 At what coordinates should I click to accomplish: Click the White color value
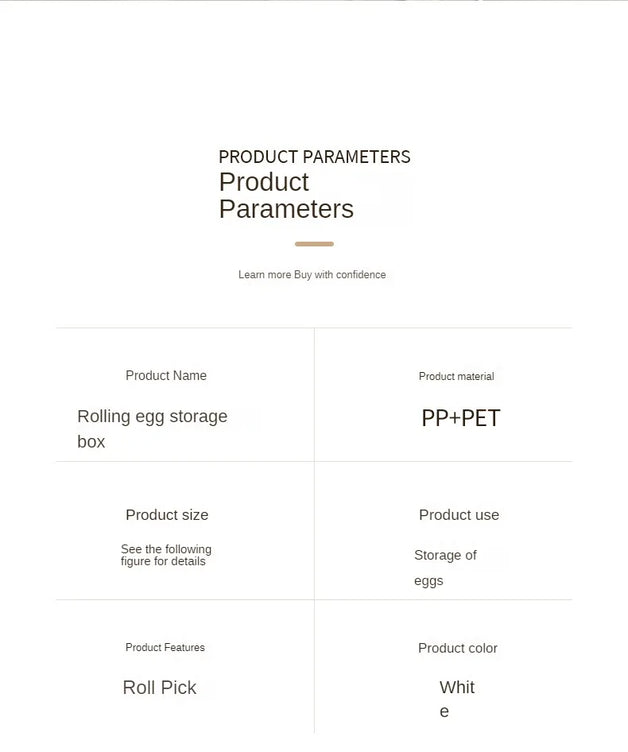tap(457, 699)
